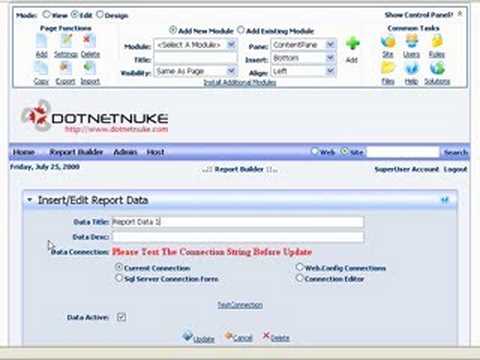The width and height of the screenshot is (480, 360).
Task: Open the Users common task icon
Action: click(412, 41)
